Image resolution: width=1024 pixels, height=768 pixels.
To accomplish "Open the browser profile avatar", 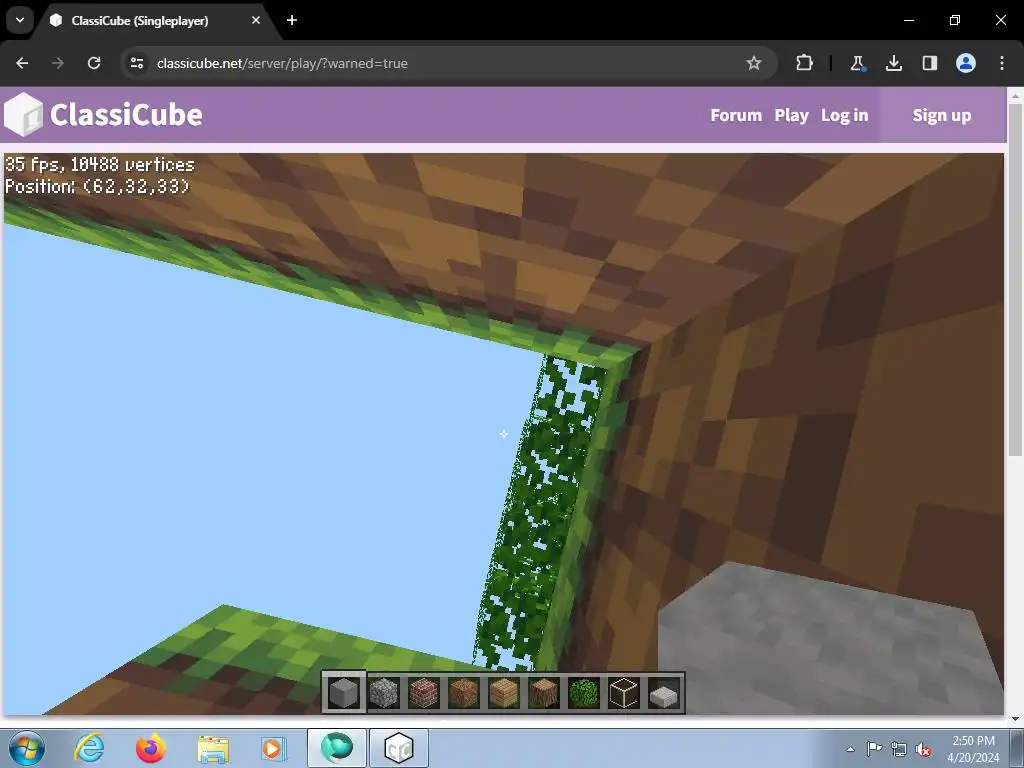I will pos(966,63).
